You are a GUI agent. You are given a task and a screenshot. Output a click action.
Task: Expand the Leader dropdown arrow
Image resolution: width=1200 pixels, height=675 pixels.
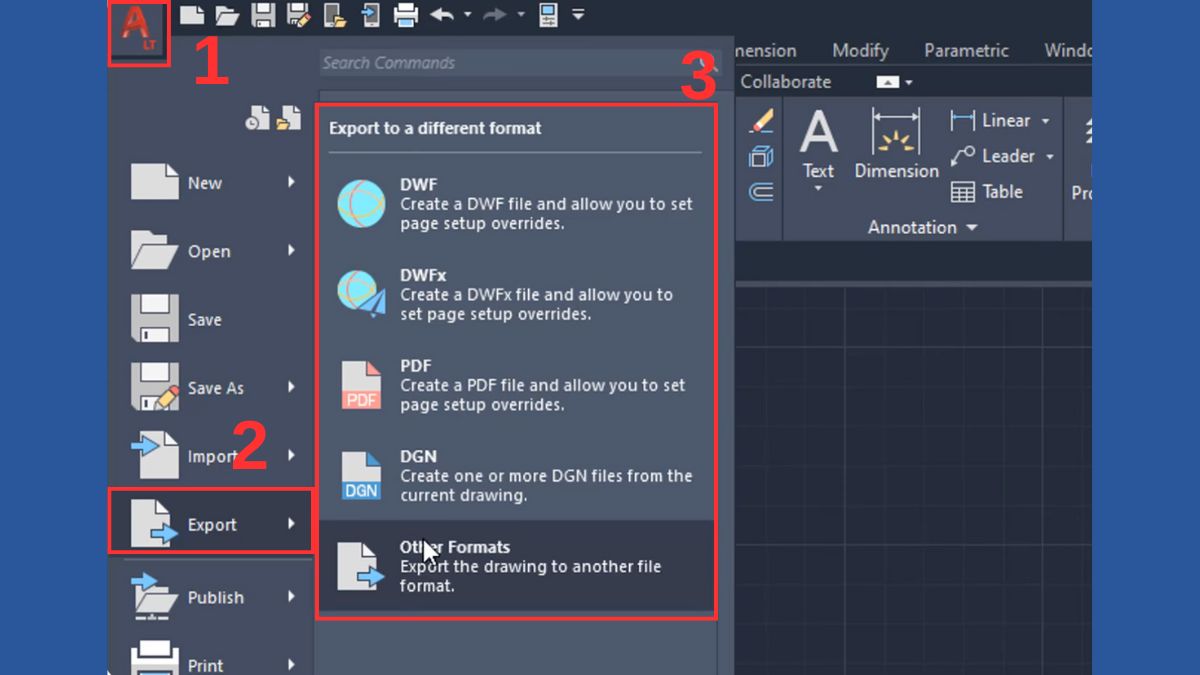coord(1049,157)
